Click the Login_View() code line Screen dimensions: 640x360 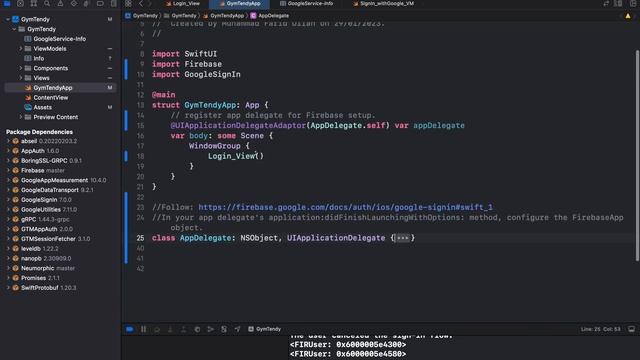(236, 156)
